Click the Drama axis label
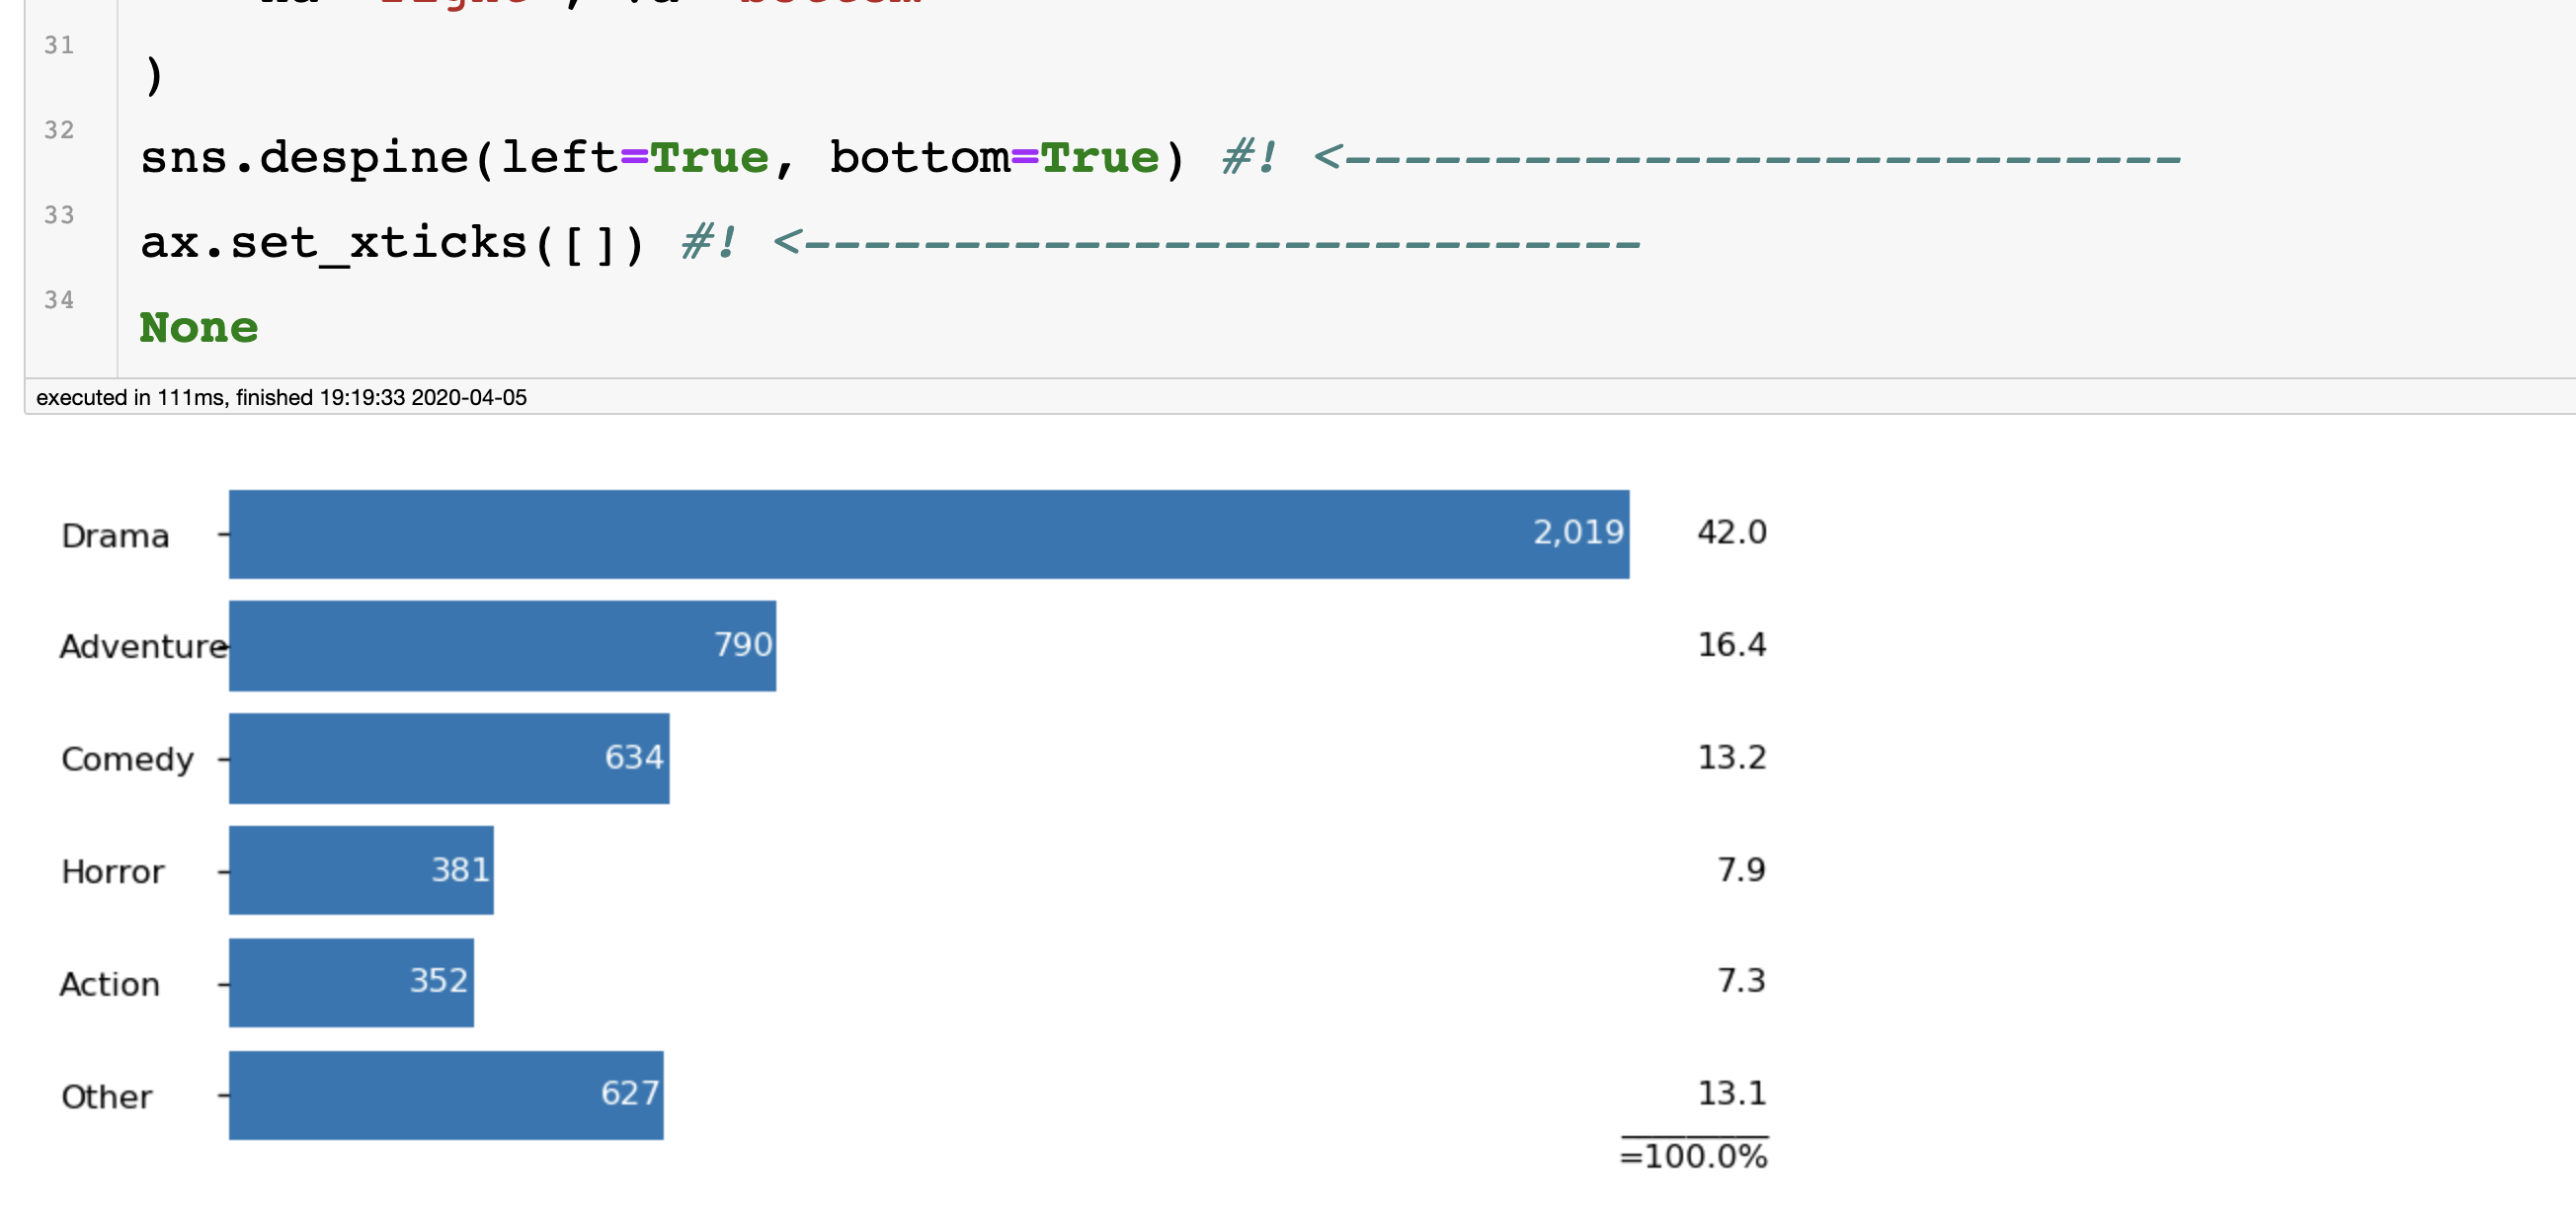Screen dimensions: 2576x1219 point(115,536)
